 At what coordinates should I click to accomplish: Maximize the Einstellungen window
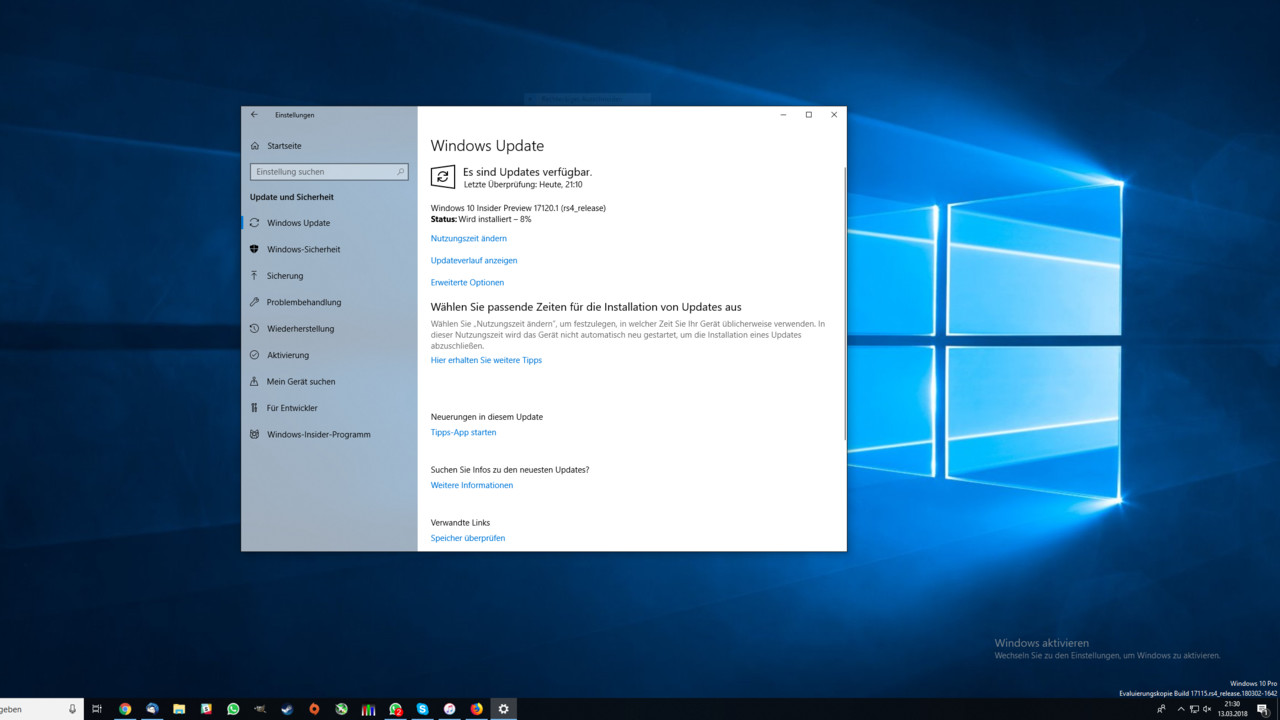click(808, 114)
